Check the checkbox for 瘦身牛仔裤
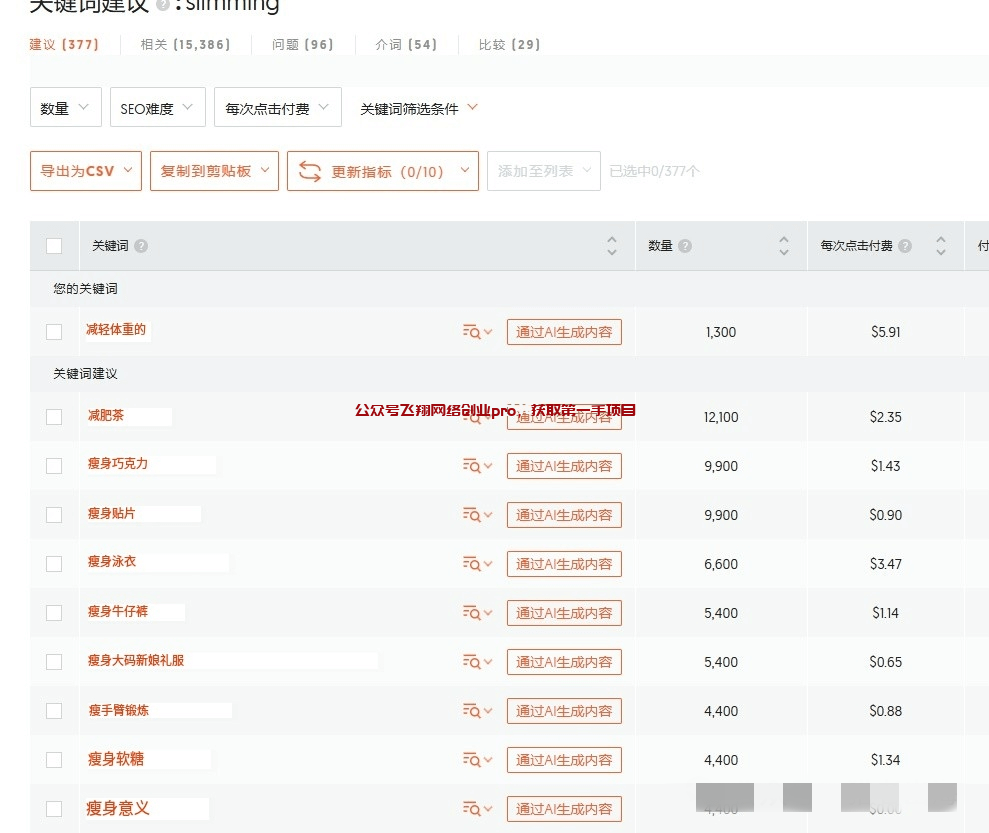 click(54, 613)
